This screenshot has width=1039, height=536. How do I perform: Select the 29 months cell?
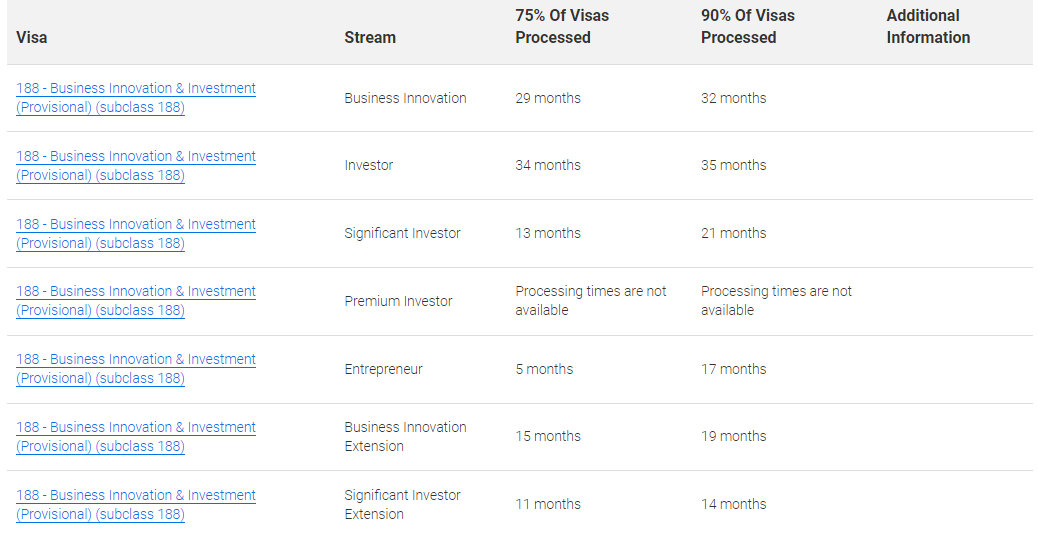click(x=548, y=98)
